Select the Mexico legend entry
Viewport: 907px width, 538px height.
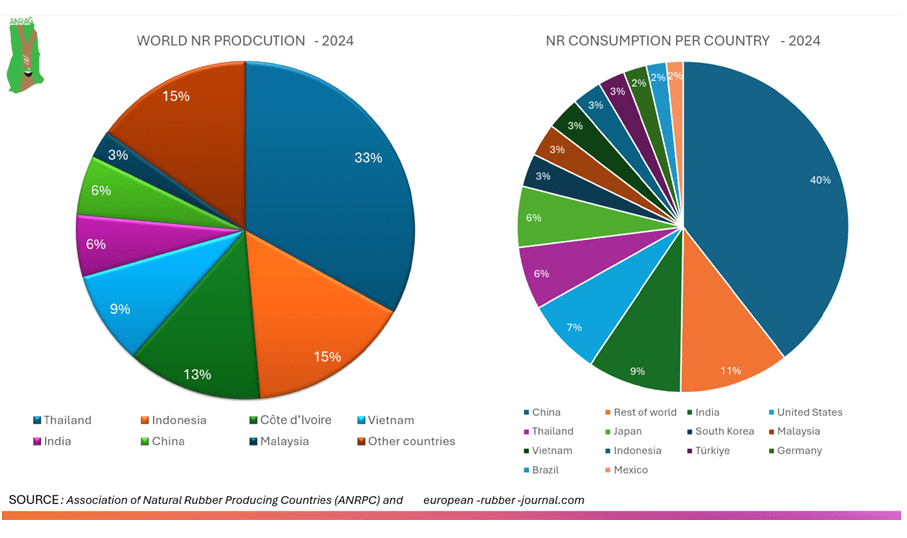tap(630, 470)
